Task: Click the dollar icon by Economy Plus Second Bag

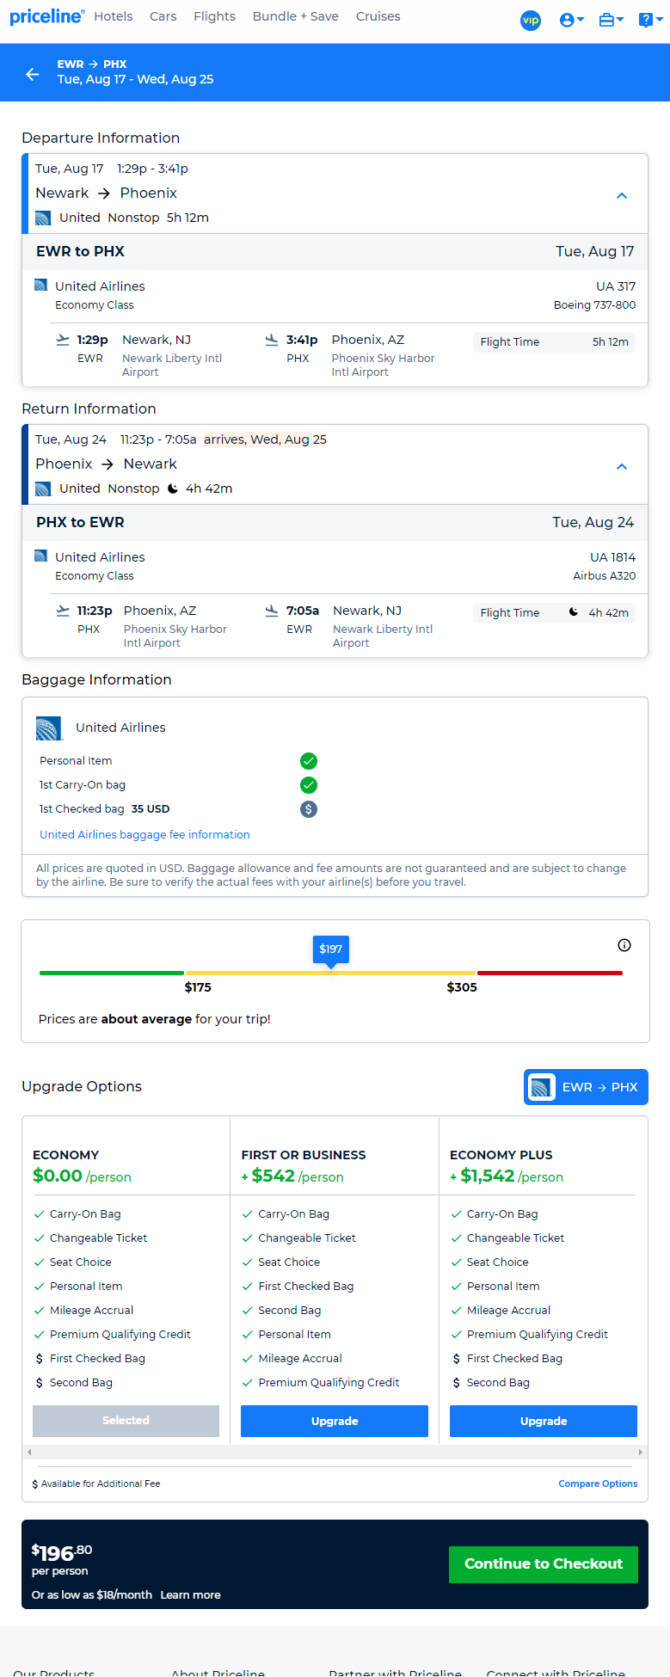Action: click(456, 1383)
